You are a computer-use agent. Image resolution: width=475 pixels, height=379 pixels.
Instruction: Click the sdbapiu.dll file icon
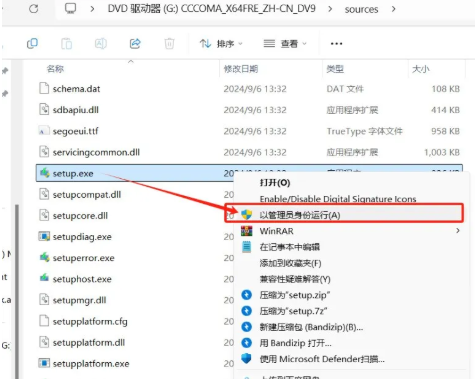pyautogui.click(x=44, y=109)
